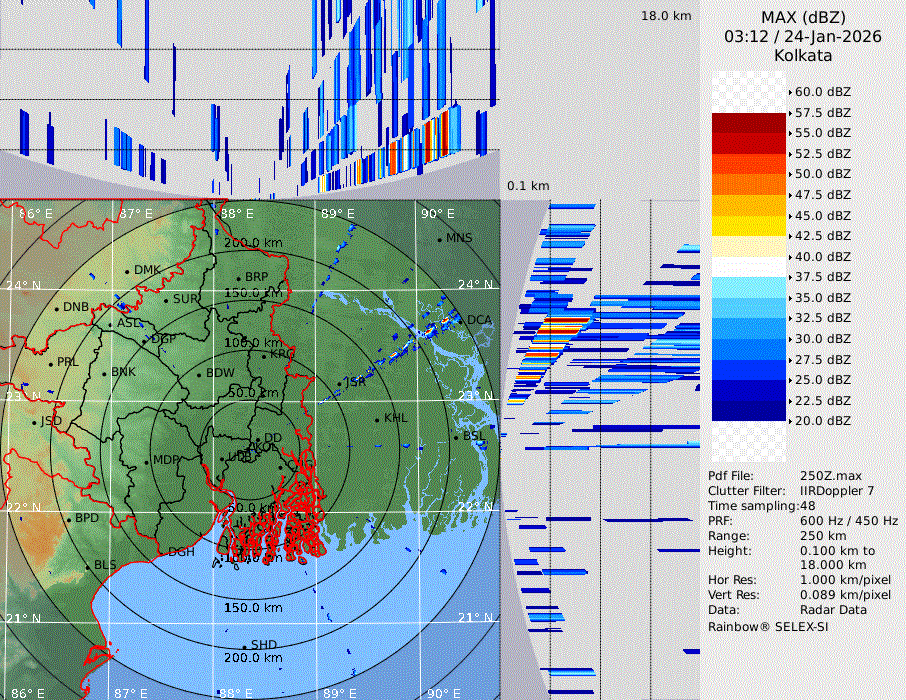906x700 pixels.
Task: Select the dark blue 20.0 dBZ swatch
Action: tap(748, 411)
